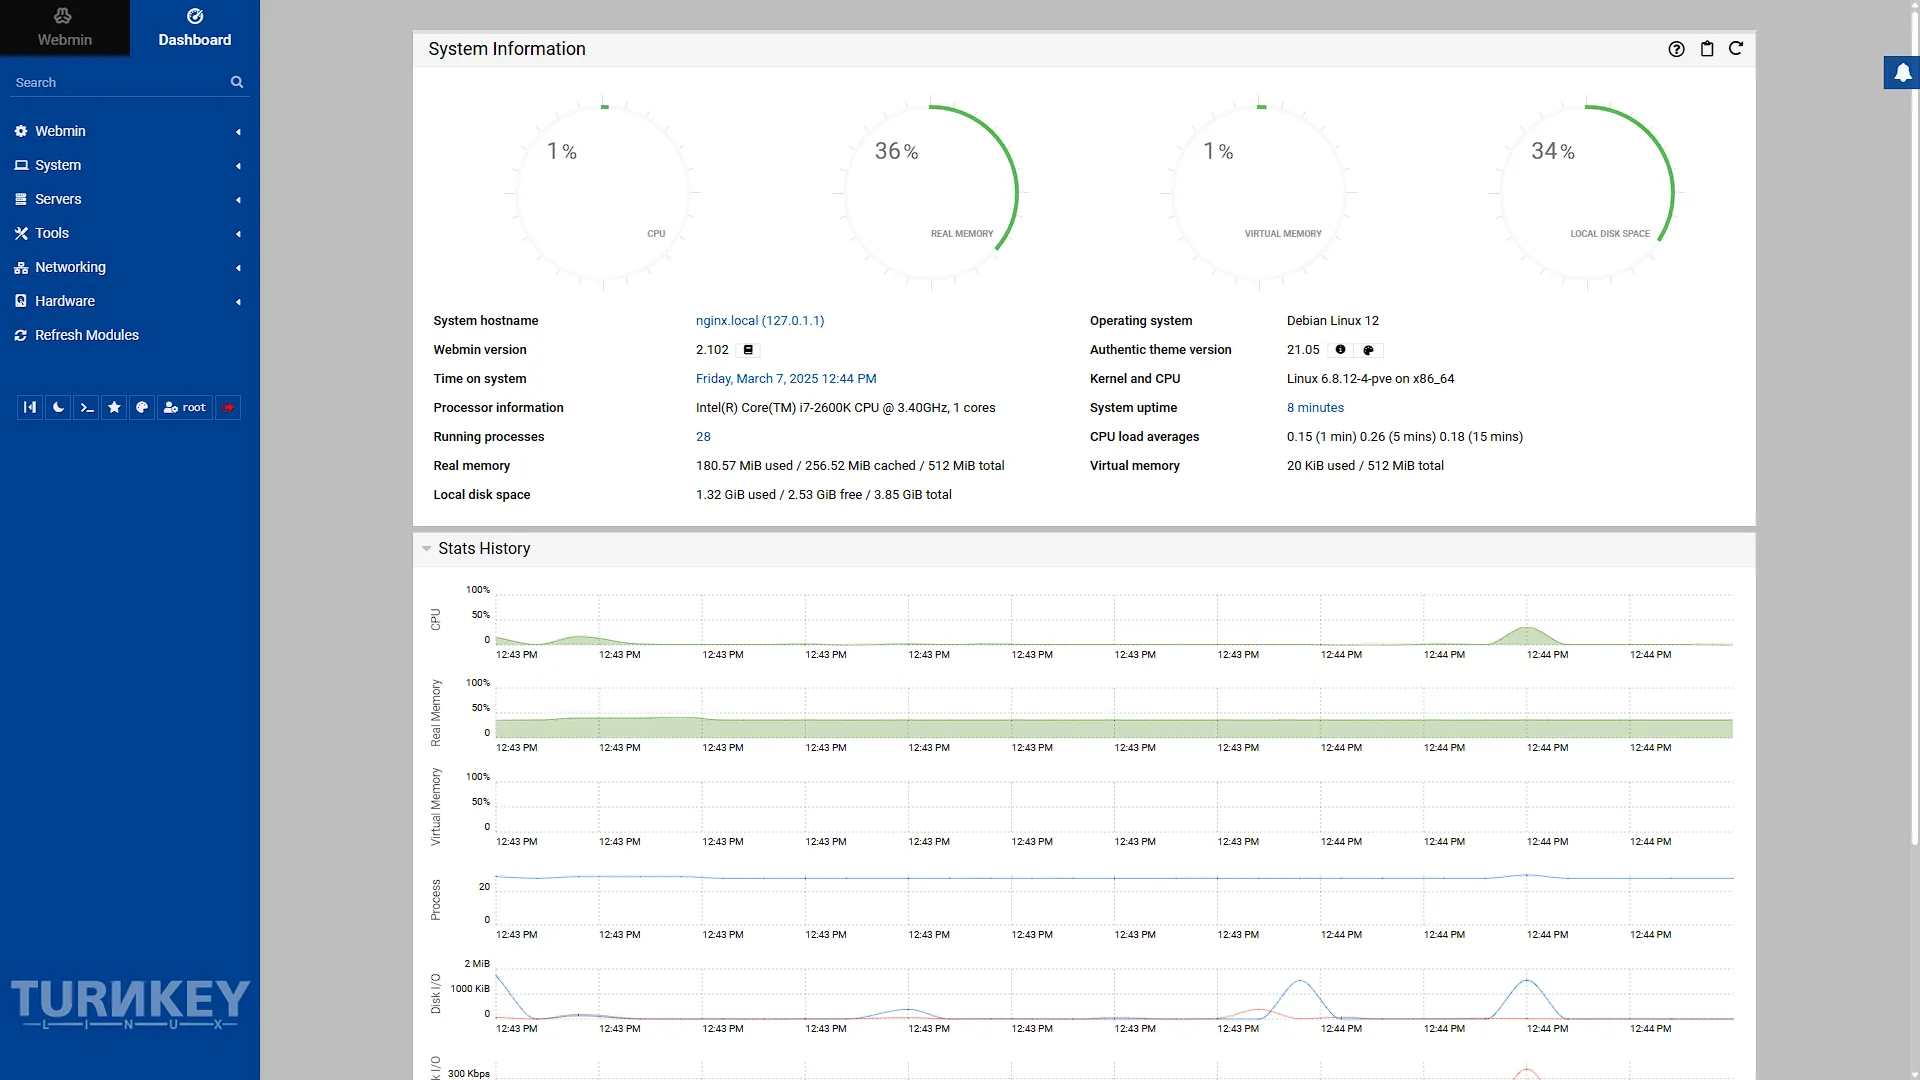Click the system time link
The height and width of the screenshot is (1080, 1920).
(786, 379)
